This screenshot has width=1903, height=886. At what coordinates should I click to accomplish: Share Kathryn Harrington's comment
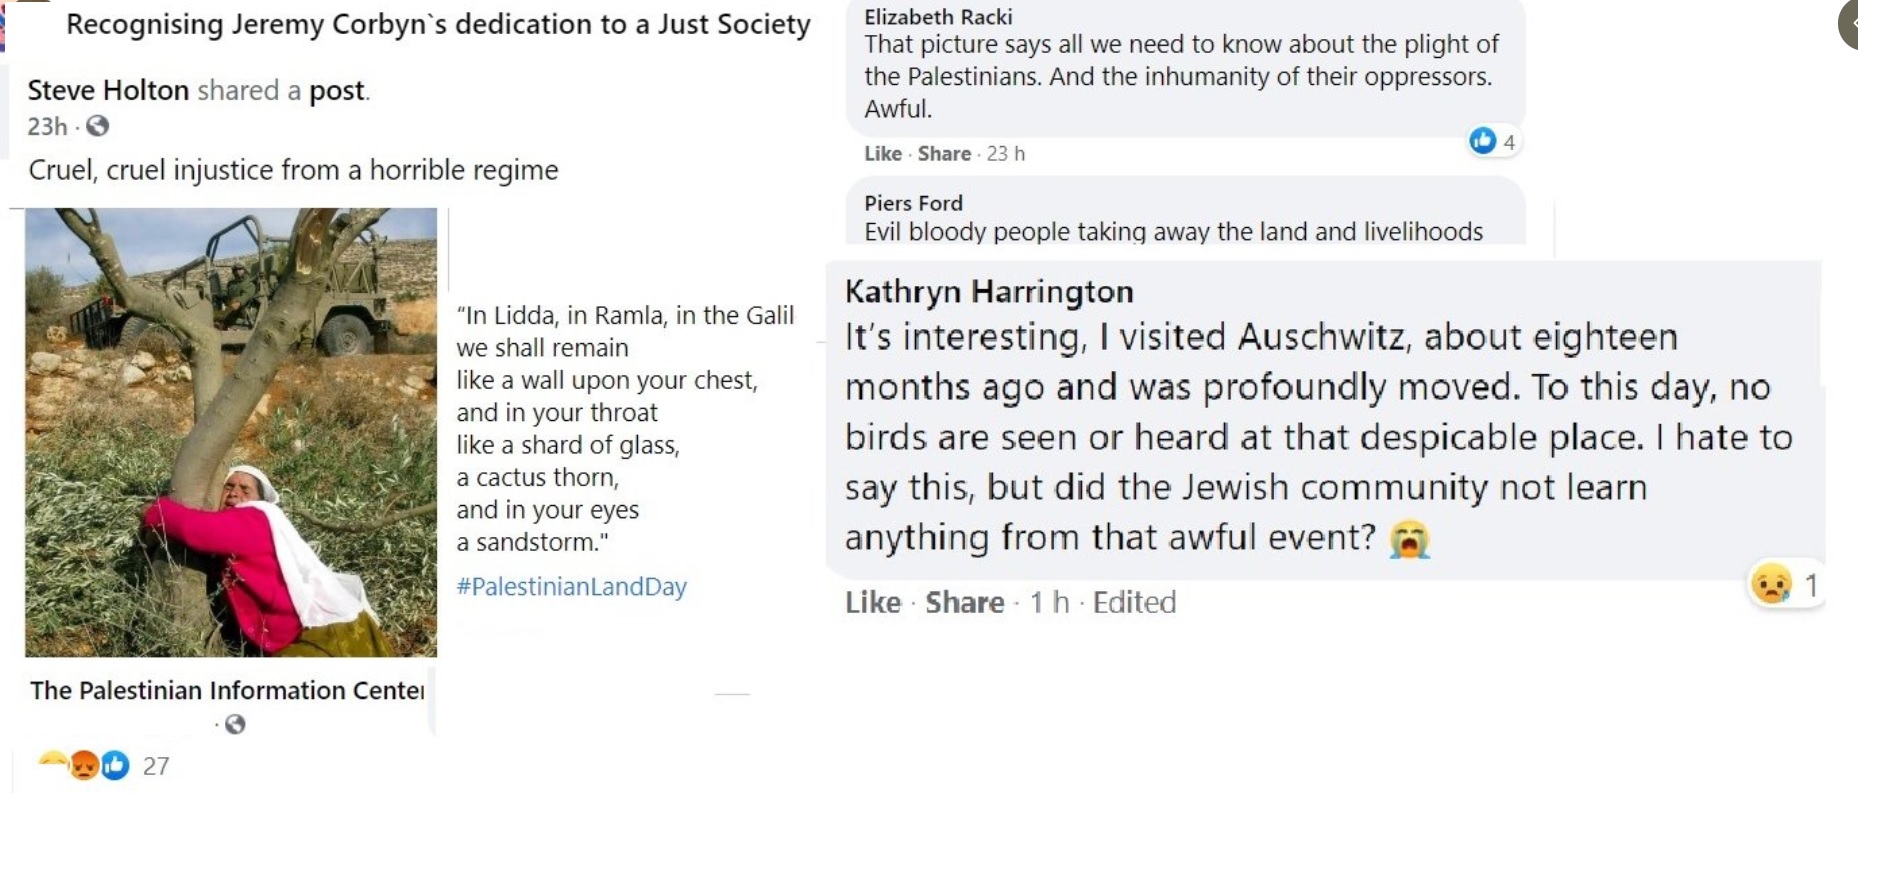[964, 602]
